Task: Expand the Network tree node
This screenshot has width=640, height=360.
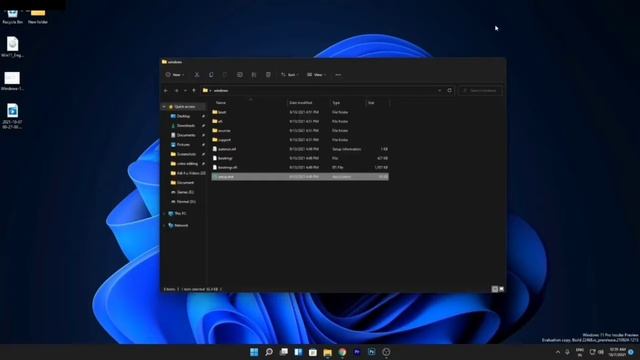Action: tap(164, 225)
